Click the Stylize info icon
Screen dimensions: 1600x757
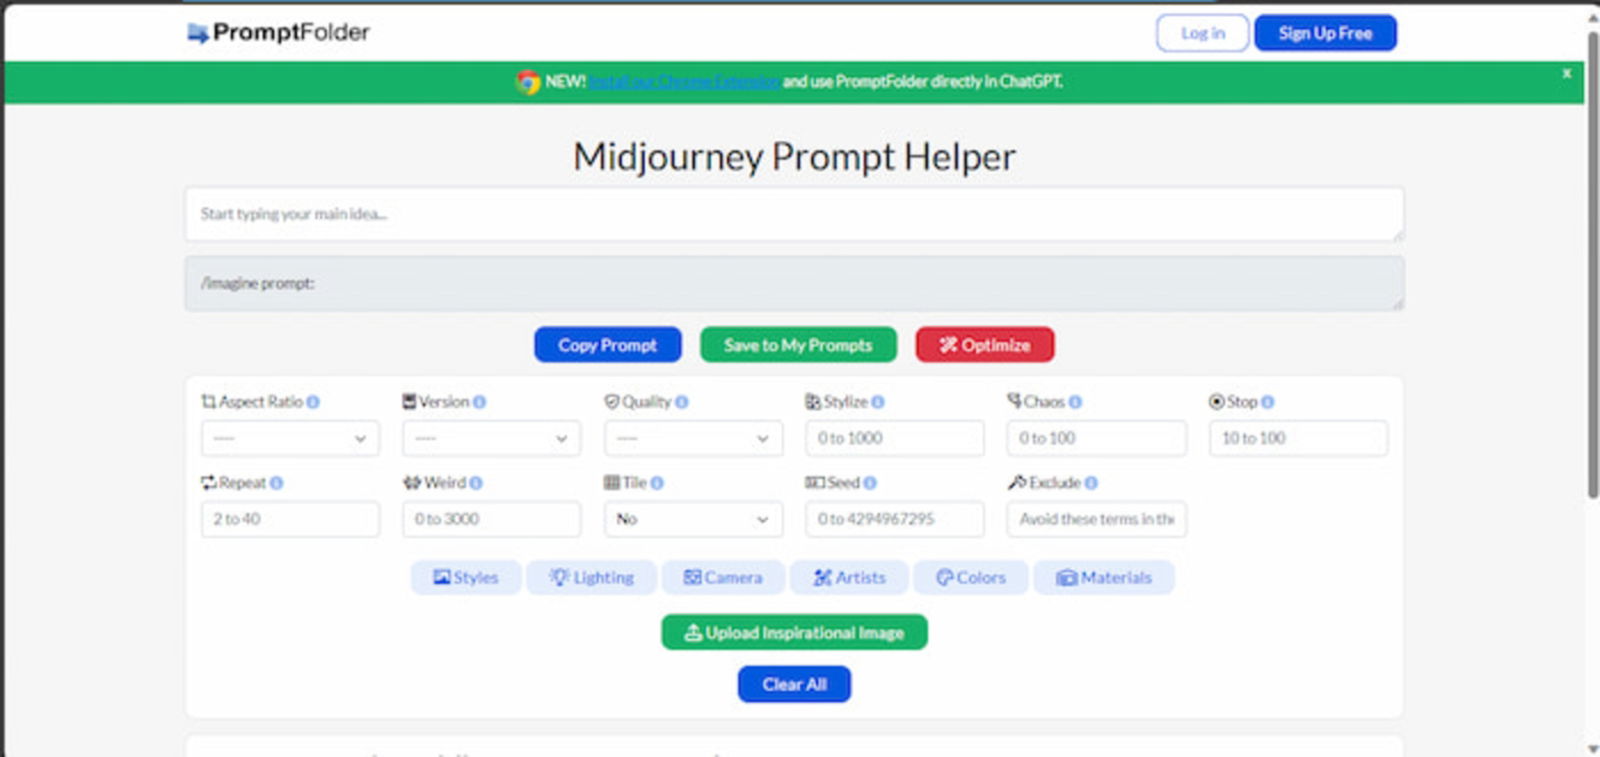pyautogui.click(x=877, y=402)
